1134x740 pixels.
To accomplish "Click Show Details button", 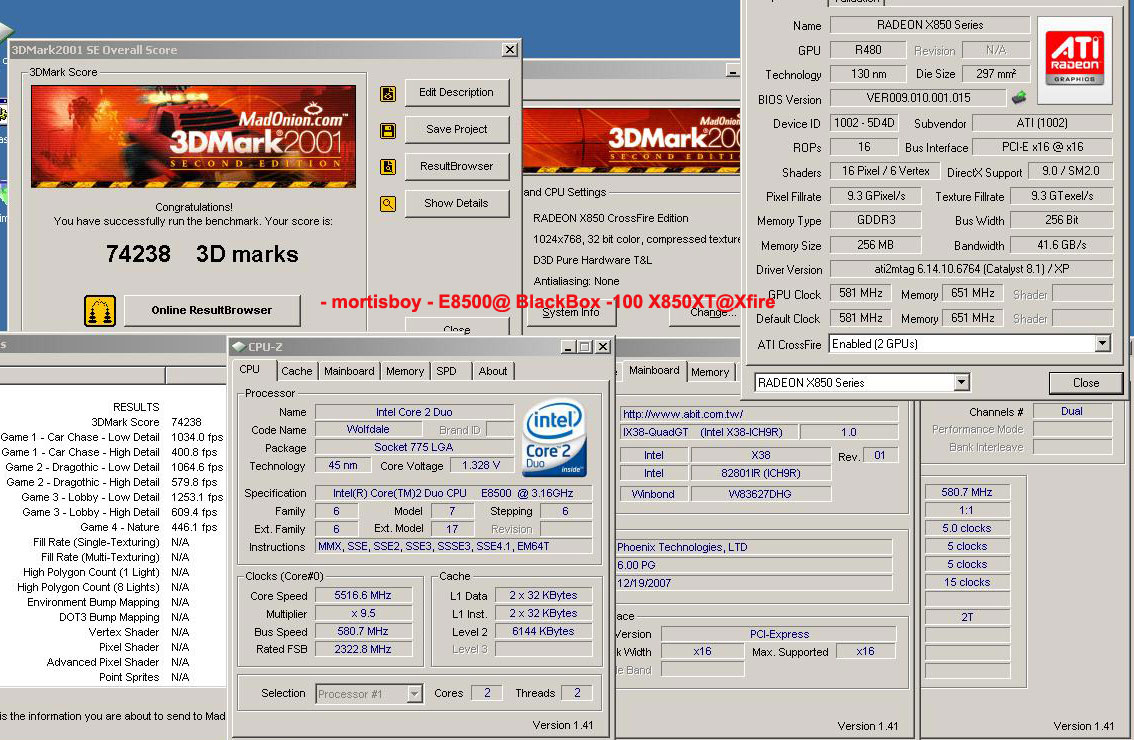I will 456,203.
